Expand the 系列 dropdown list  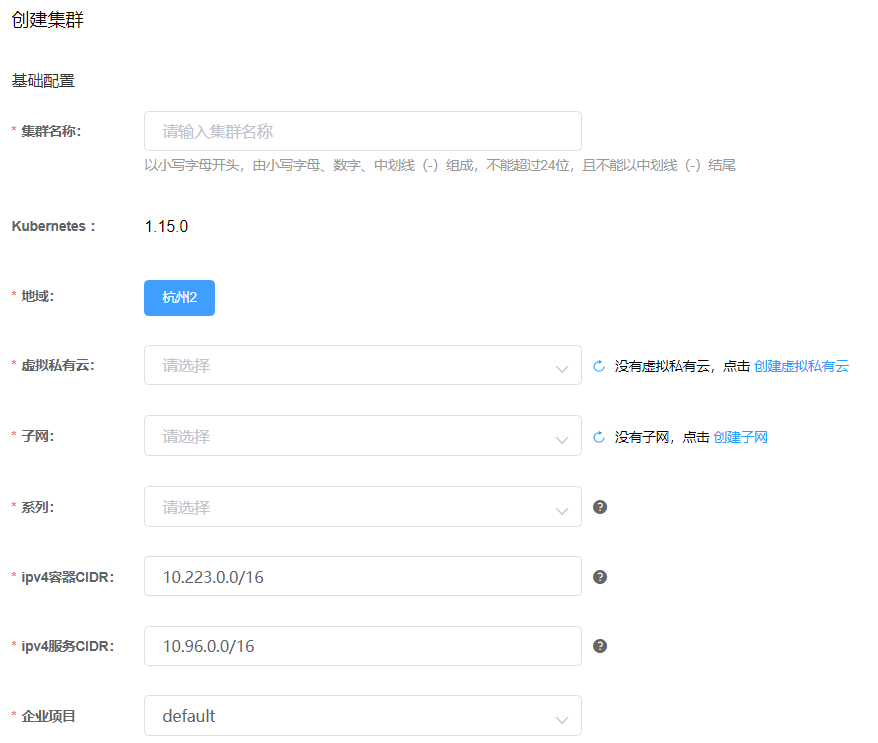[362, 507]
